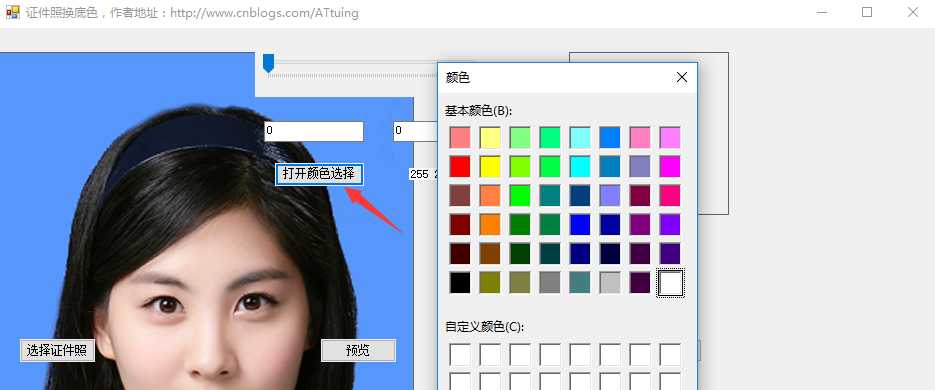Choose the medium gray basic swatch
Screen dimensions: 935x390
click(x=550, y=283)
